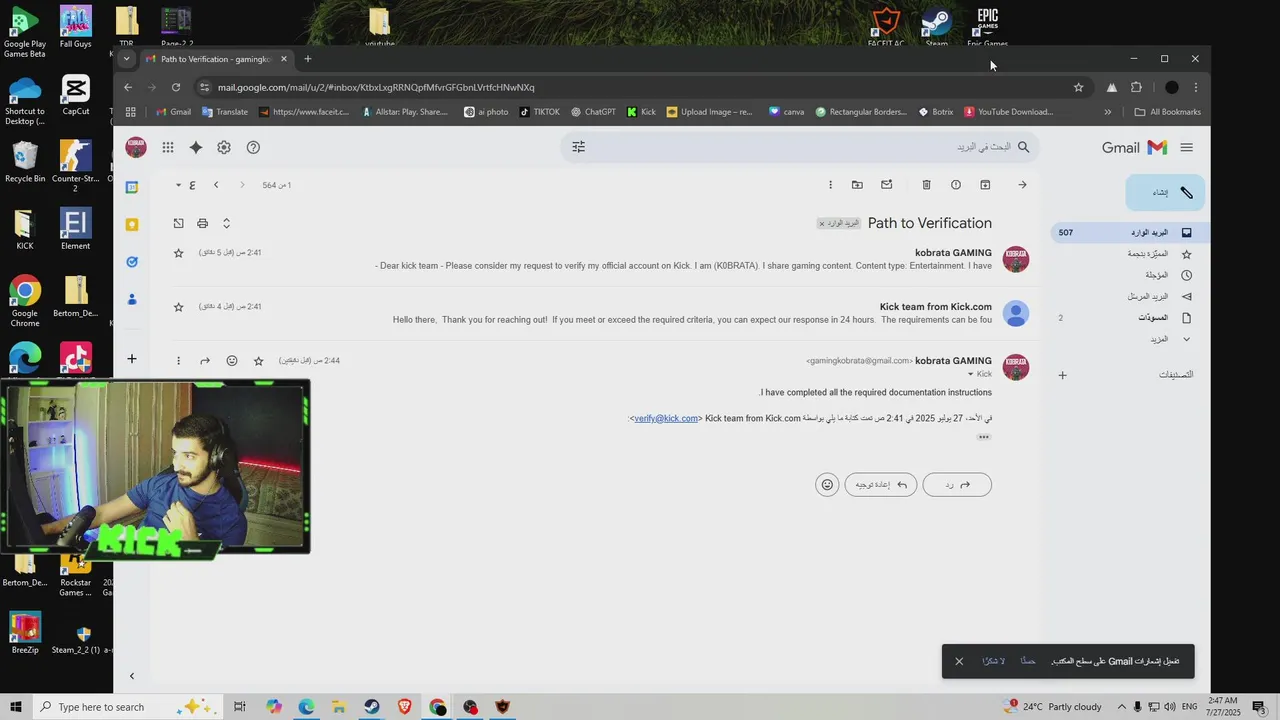Show recipient details arrow beside Kick
Screen dimensions: 1280x720
[970, 374]
